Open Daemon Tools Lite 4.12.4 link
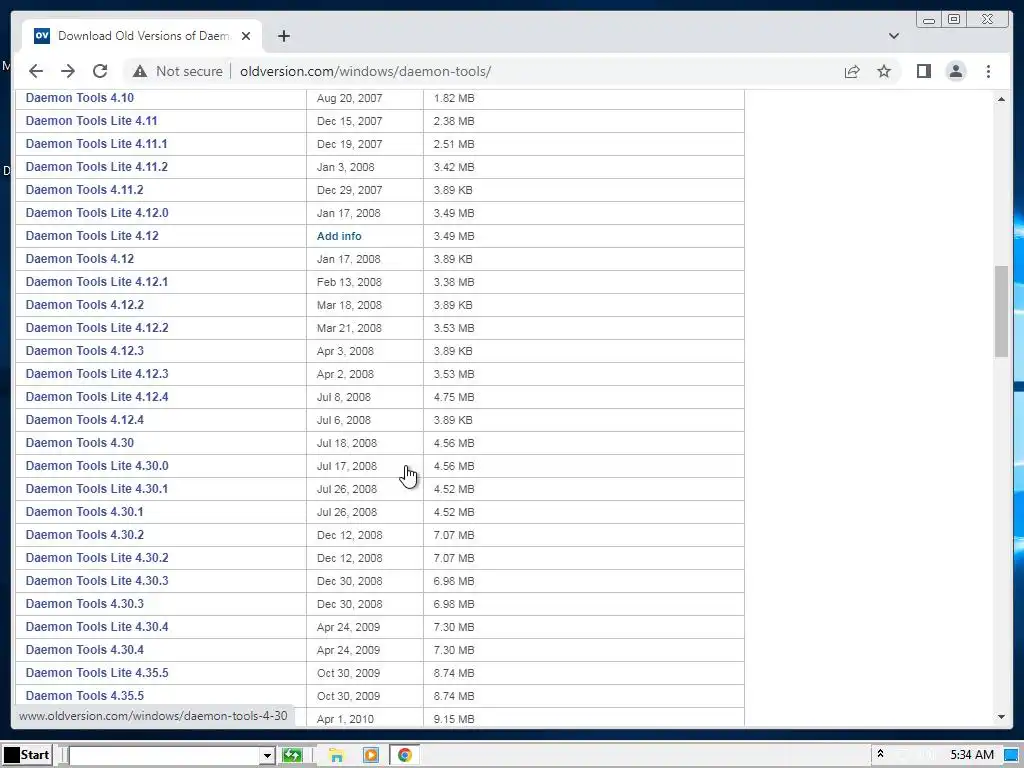 [97, 396]
